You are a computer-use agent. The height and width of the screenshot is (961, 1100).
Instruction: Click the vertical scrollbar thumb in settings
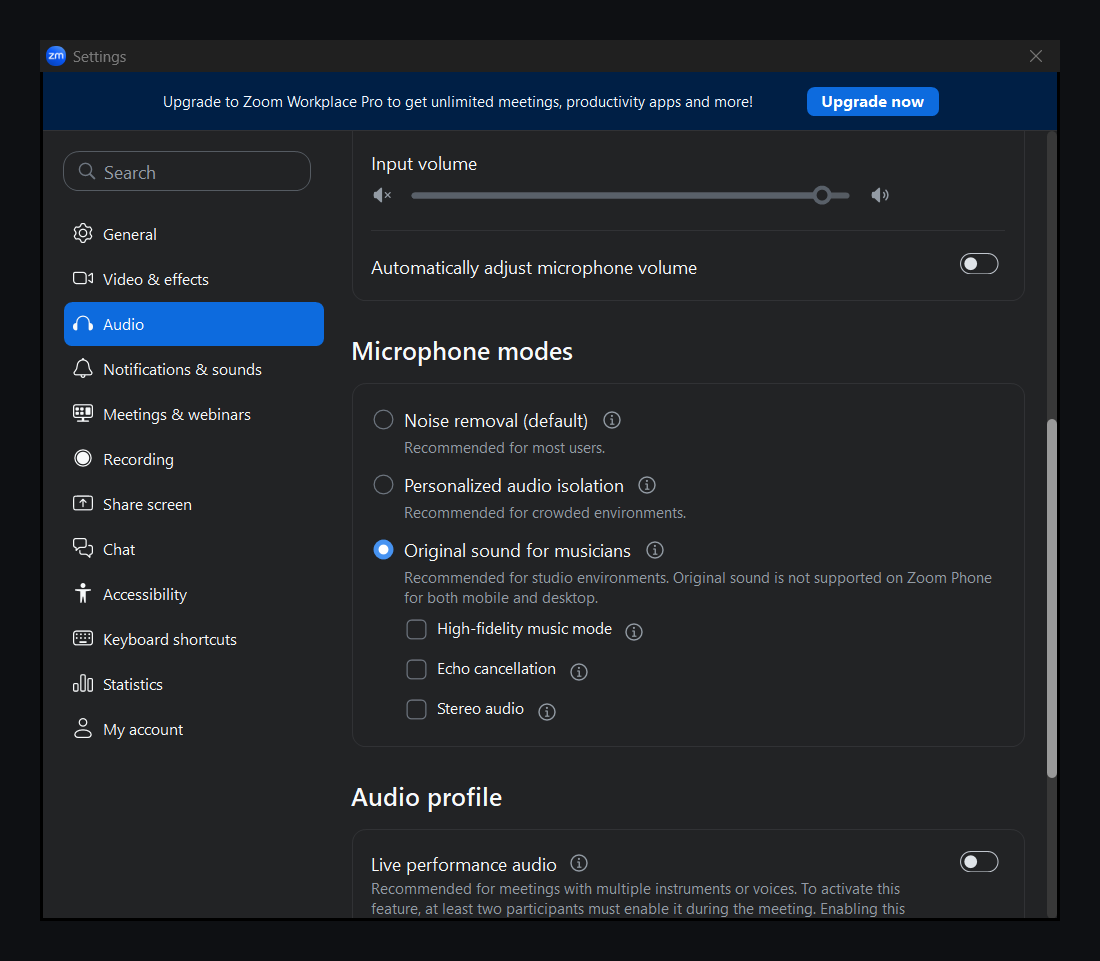[1052, 598]
